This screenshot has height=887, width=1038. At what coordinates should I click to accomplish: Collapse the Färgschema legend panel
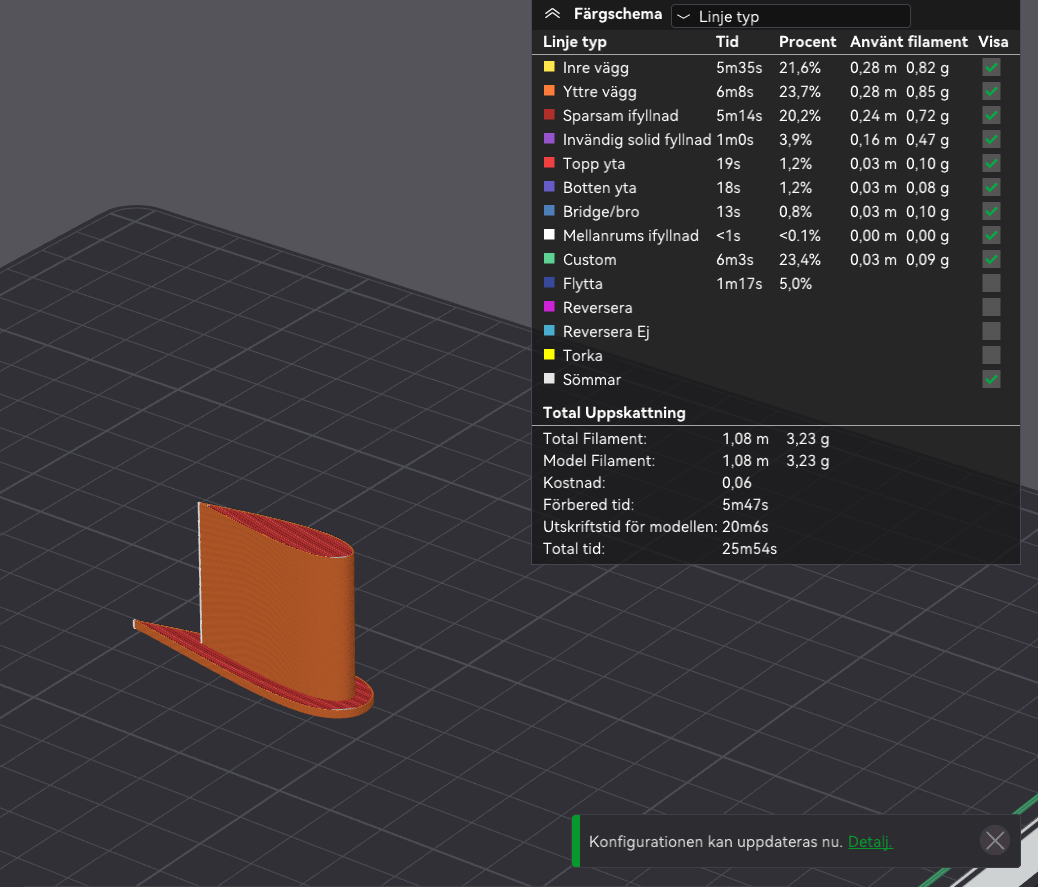tap(552, 14)
